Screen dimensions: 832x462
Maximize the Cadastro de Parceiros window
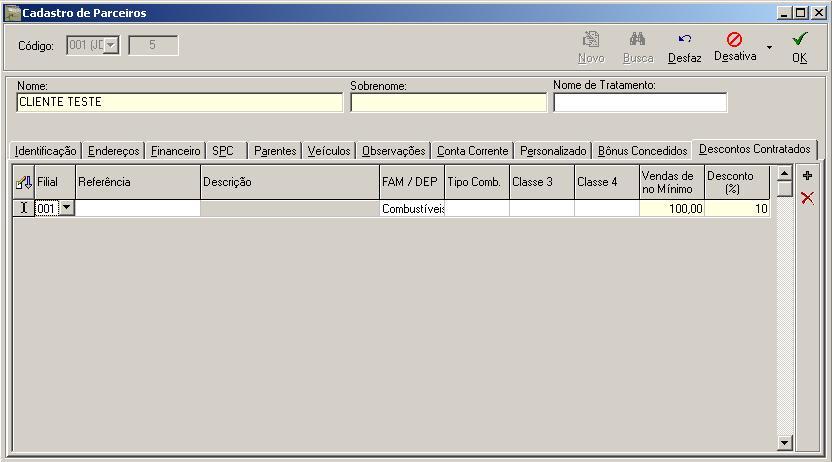coord(801,13)
